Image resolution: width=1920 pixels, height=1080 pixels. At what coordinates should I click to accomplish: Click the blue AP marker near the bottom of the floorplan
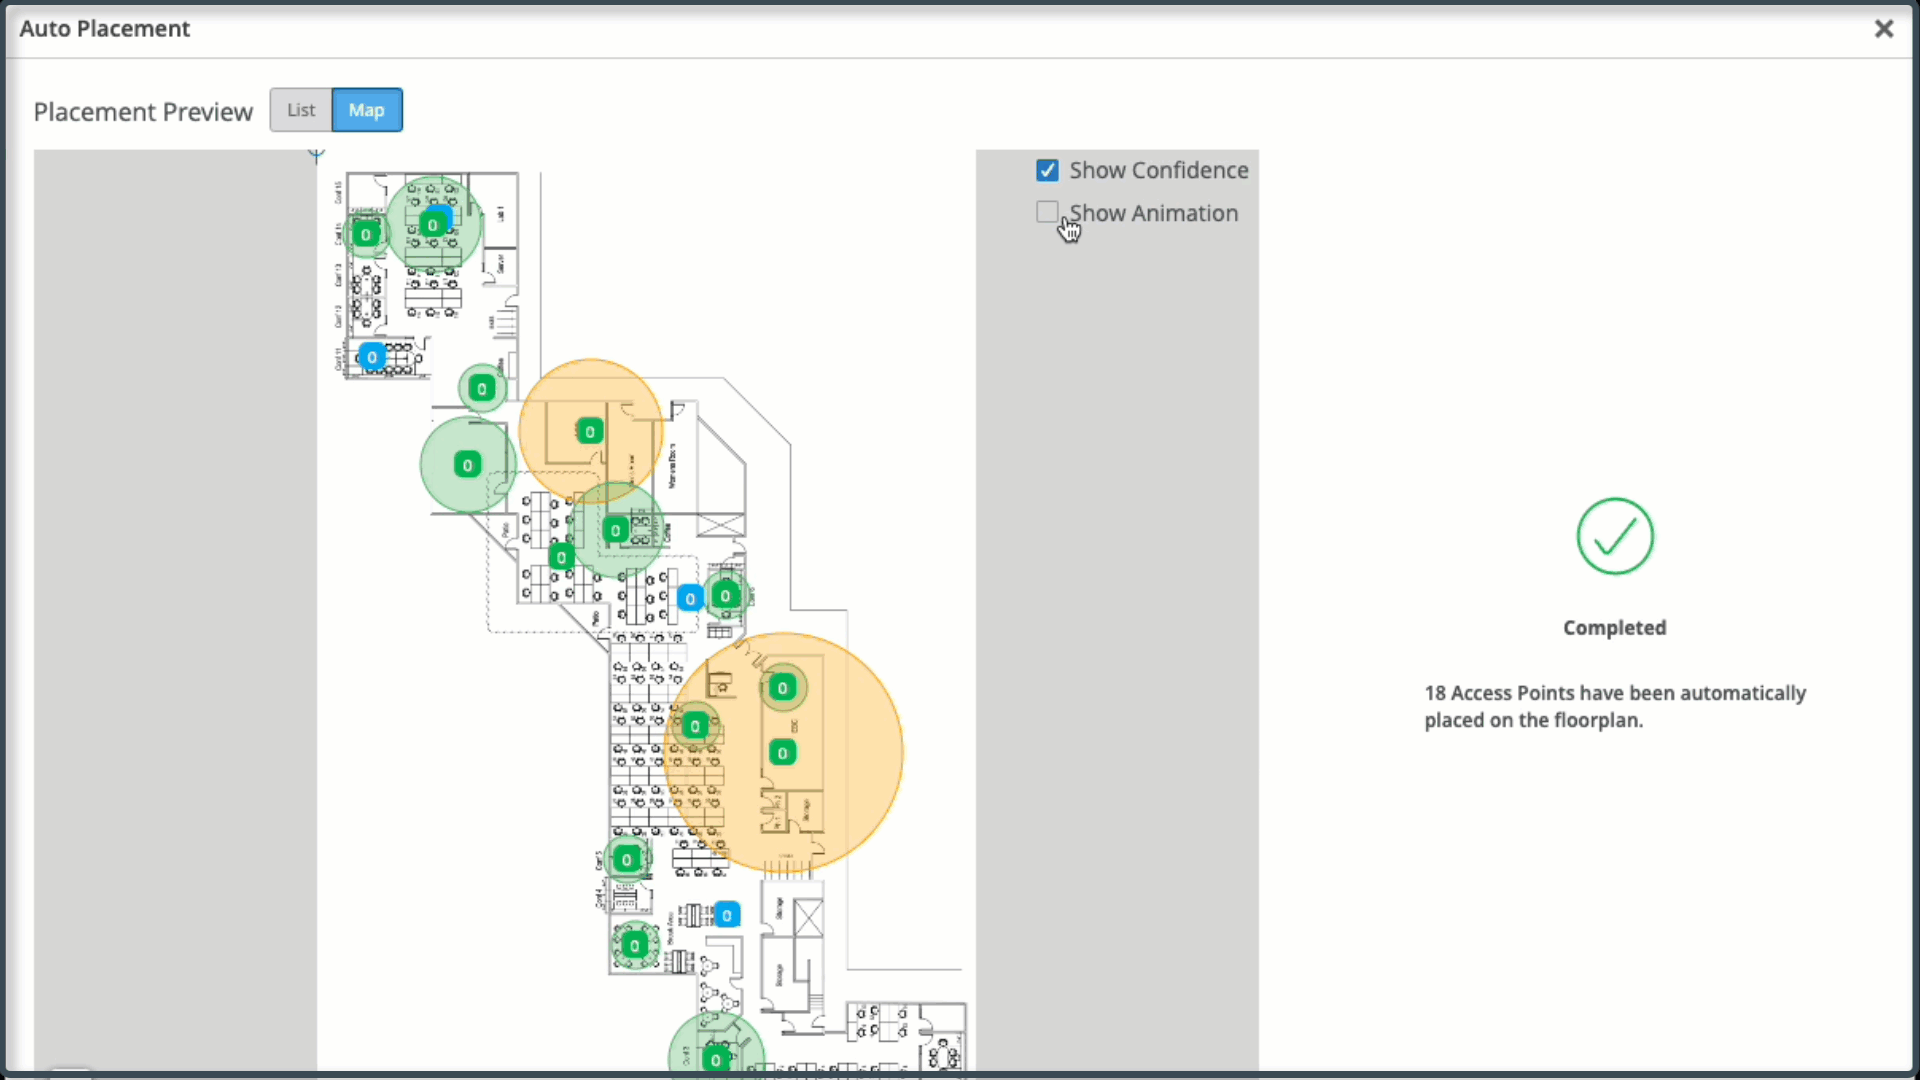coord(727,915)
